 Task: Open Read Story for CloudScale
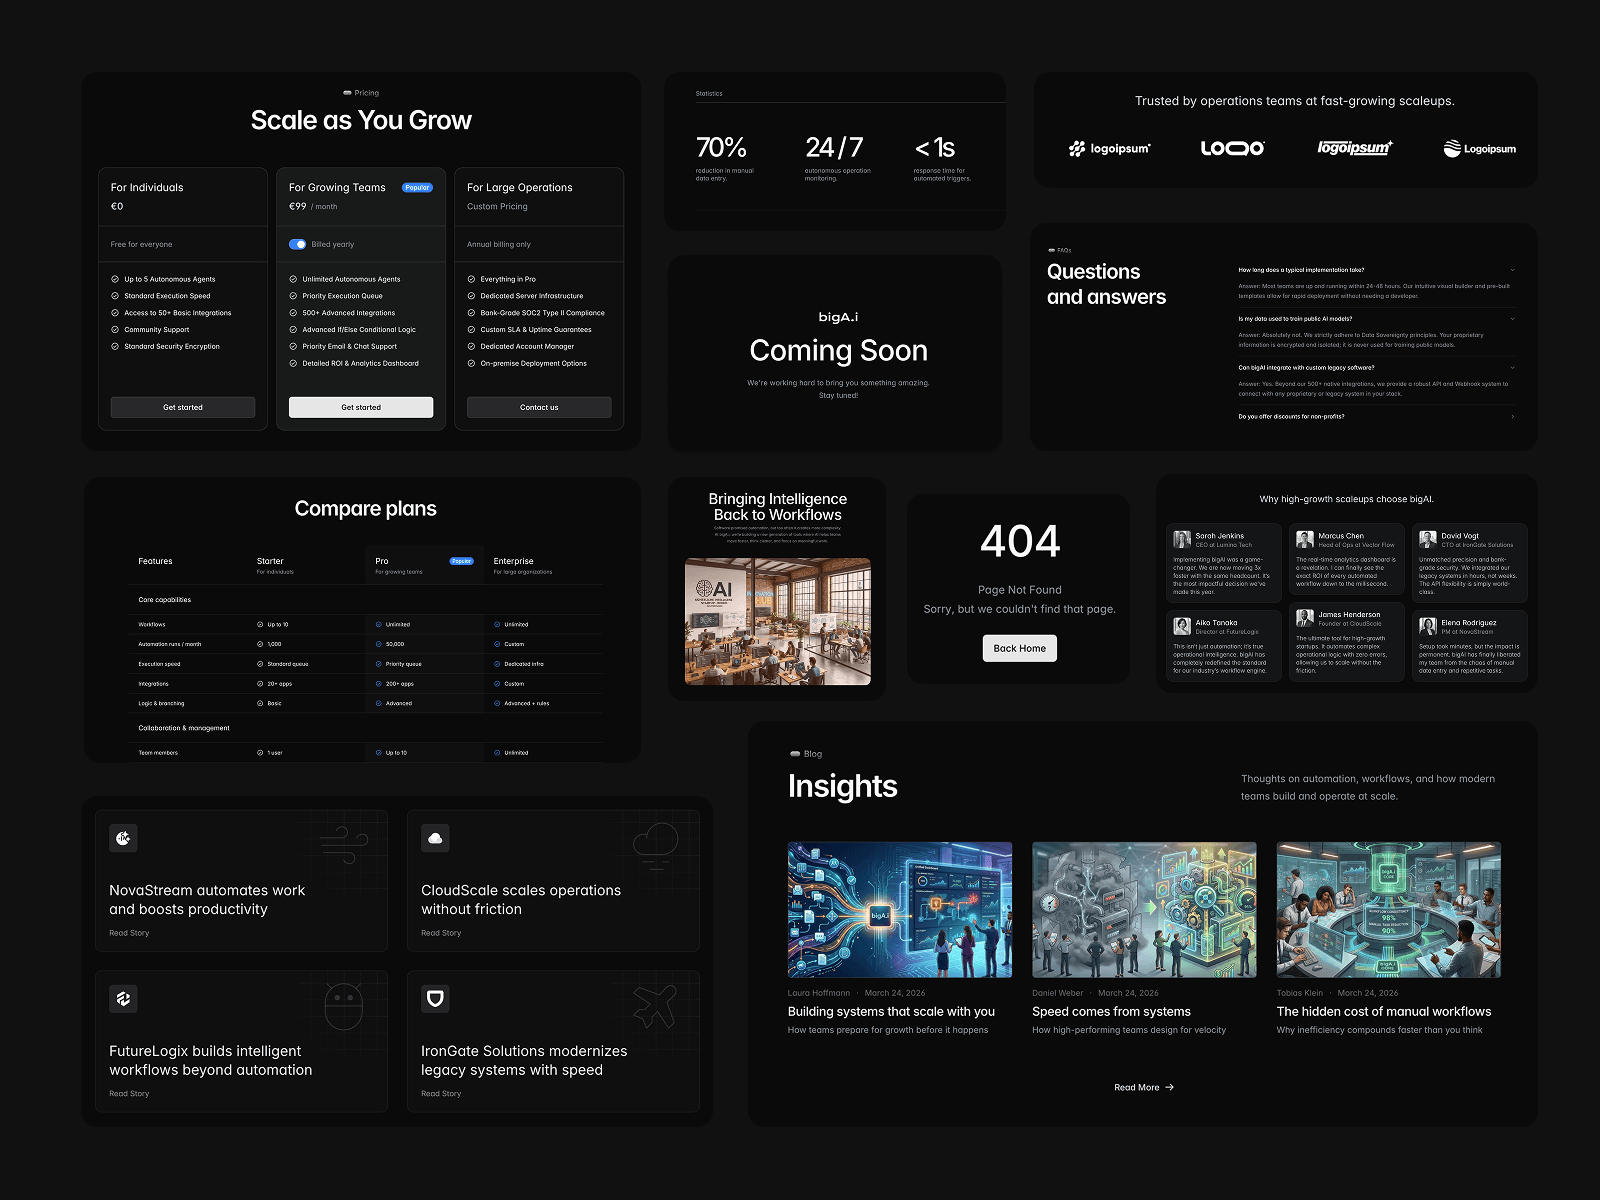[x=441, y=933]
